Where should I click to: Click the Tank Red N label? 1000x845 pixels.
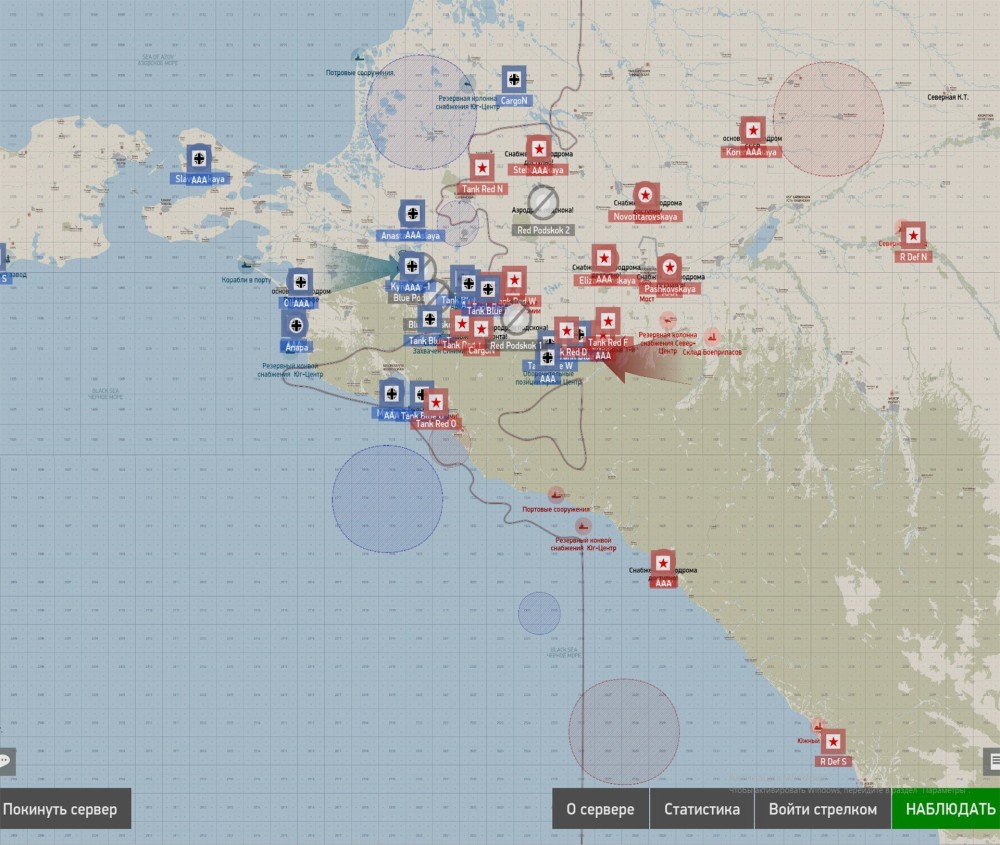coord(482,189)
